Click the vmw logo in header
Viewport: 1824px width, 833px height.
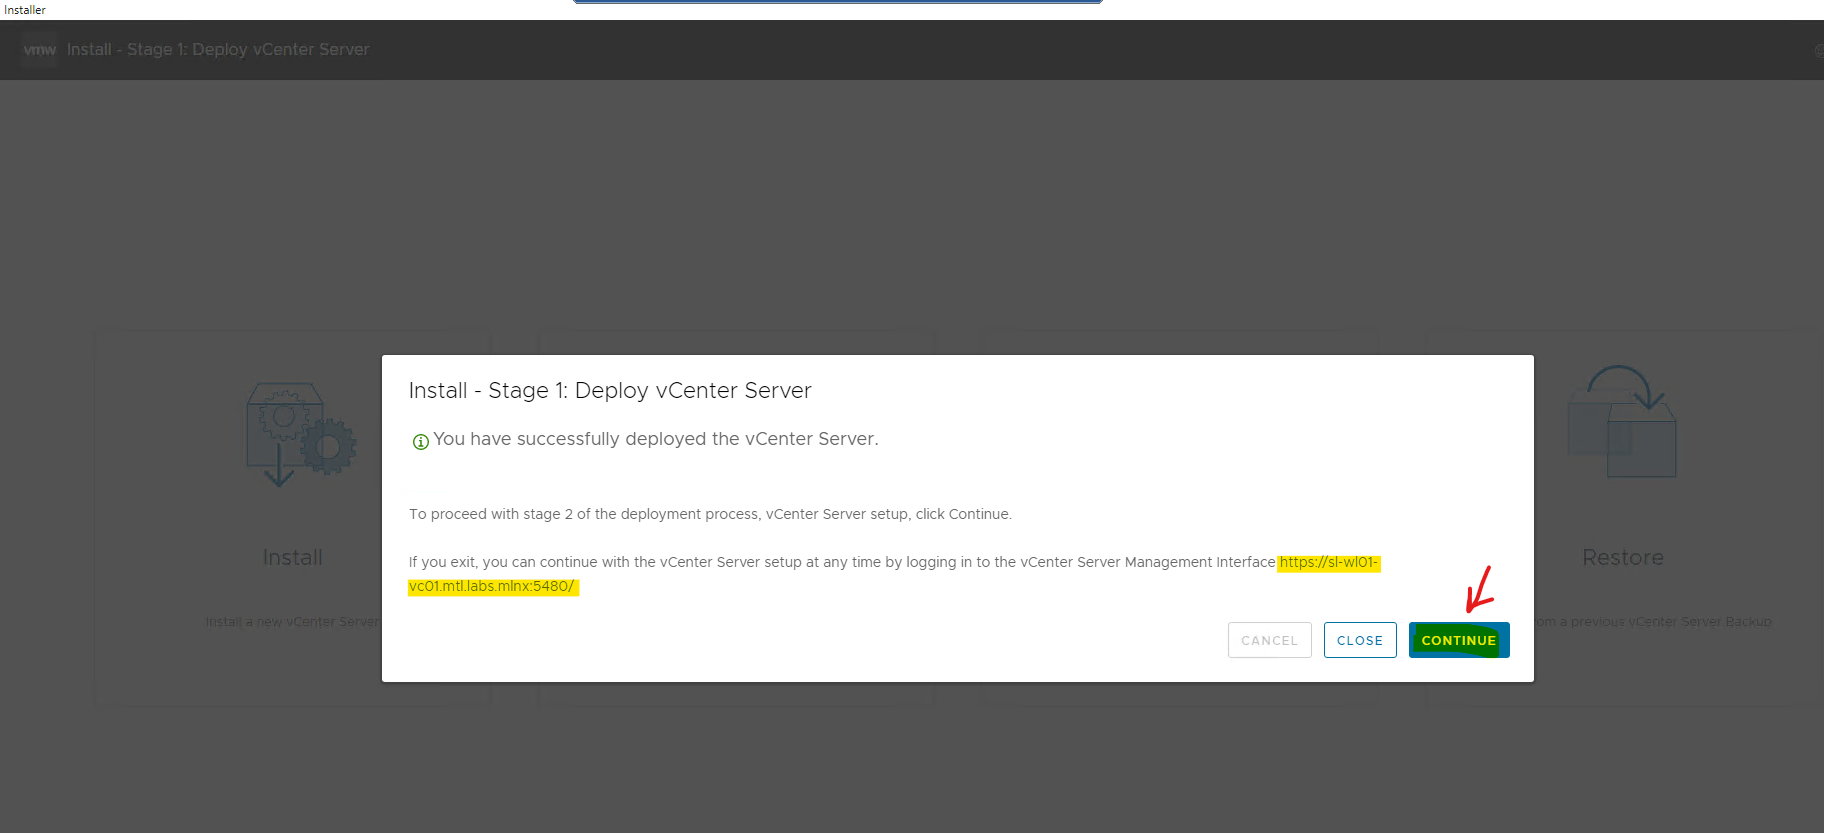pos(40,49)
